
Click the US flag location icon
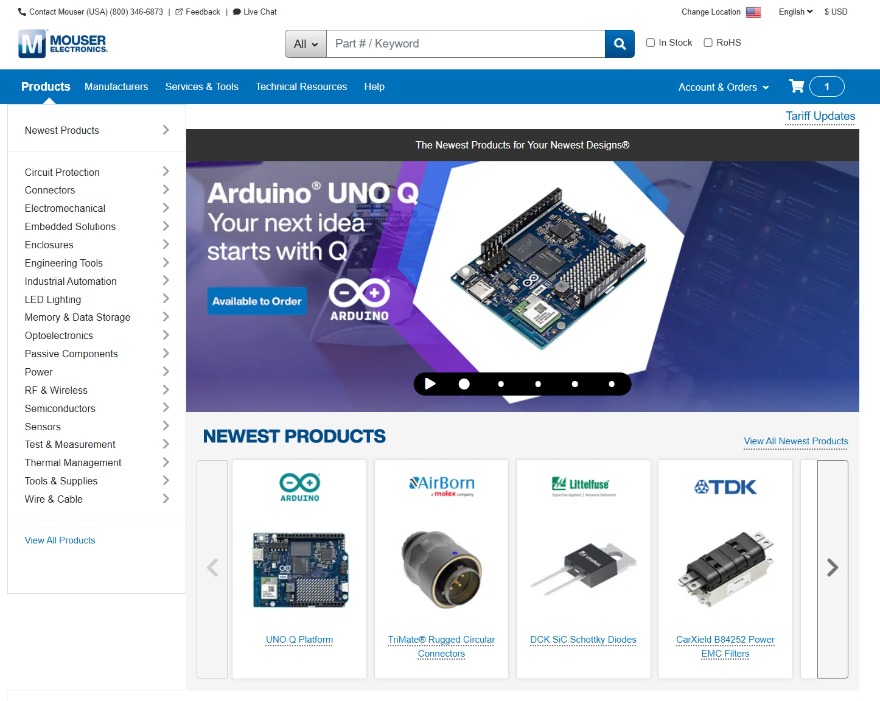coord(753,12)
